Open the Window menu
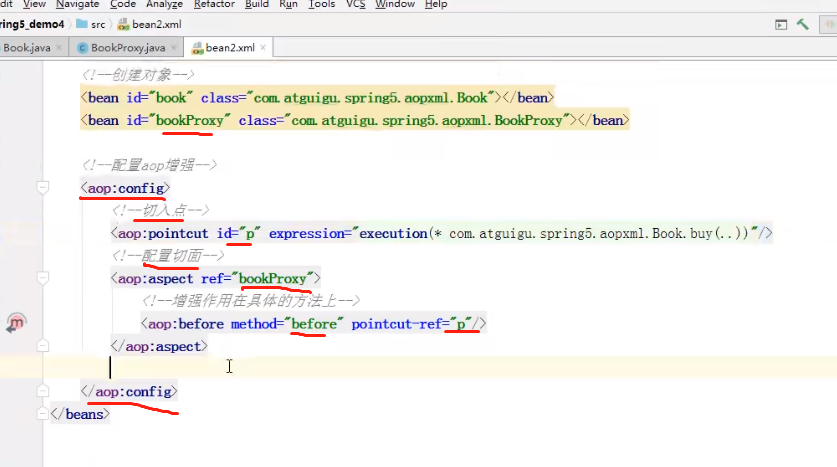 [x=394, y=4]
